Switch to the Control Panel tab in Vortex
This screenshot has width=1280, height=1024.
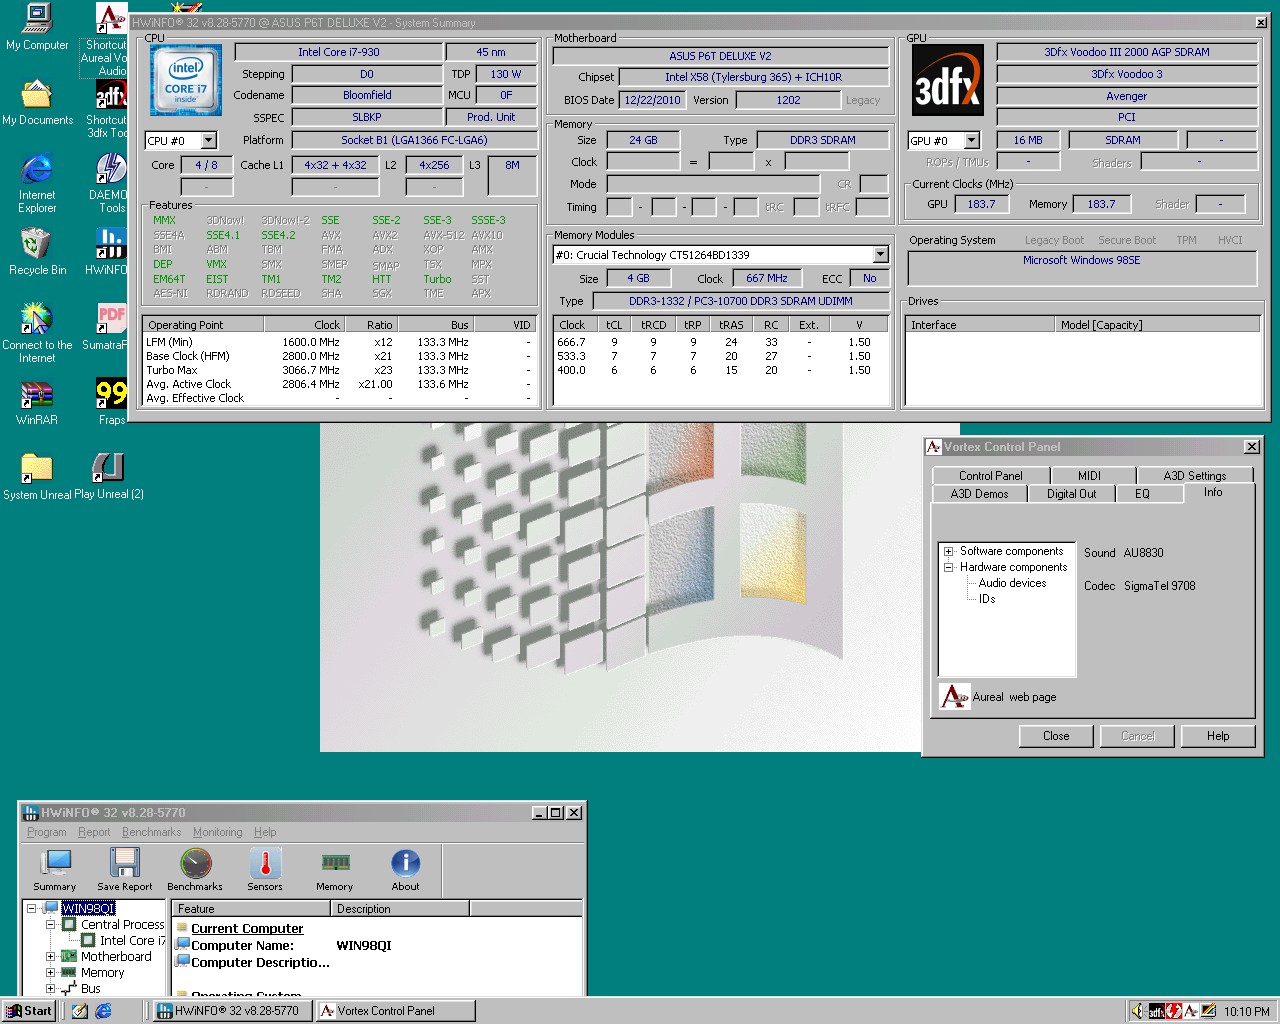(x=990, y=476)
